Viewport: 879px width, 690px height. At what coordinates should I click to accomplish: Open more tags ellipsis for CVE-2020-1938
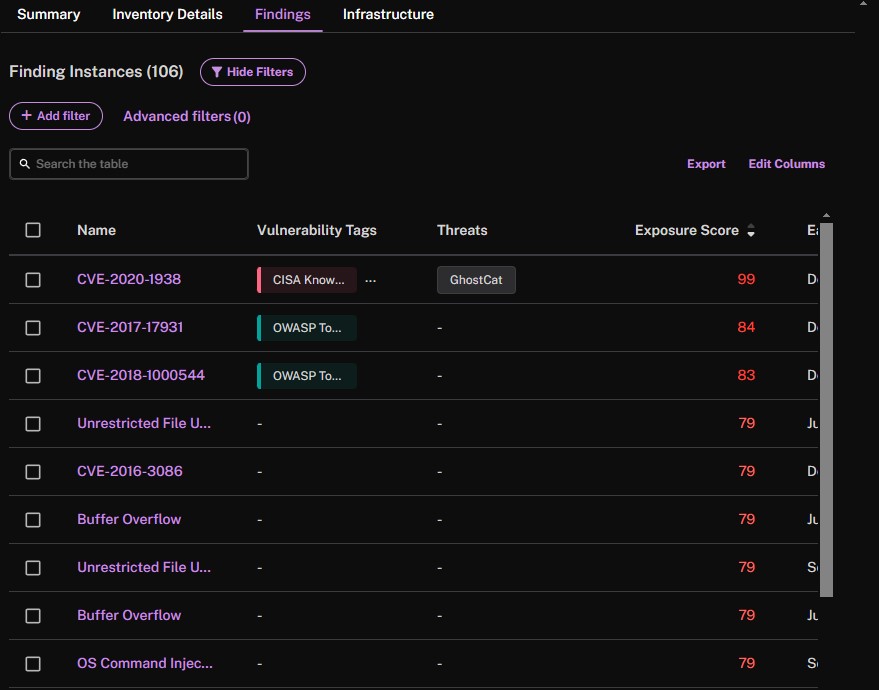[x=371, y=280]
